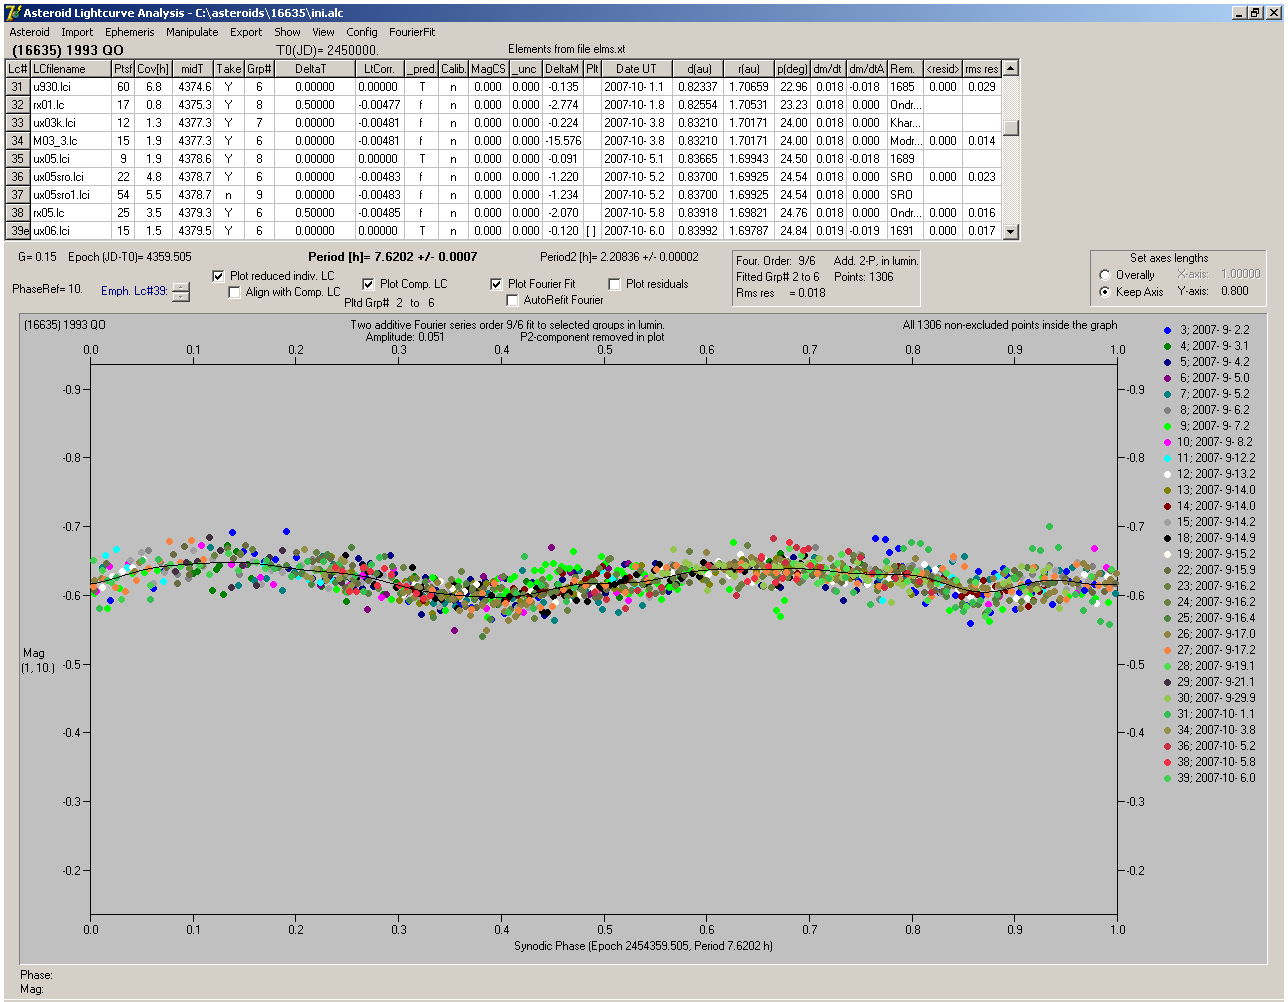The image size is (1288, 1002).
Task: Click the orange legend dot for 27; 2007- 9-17.2
Action: 1167,650
